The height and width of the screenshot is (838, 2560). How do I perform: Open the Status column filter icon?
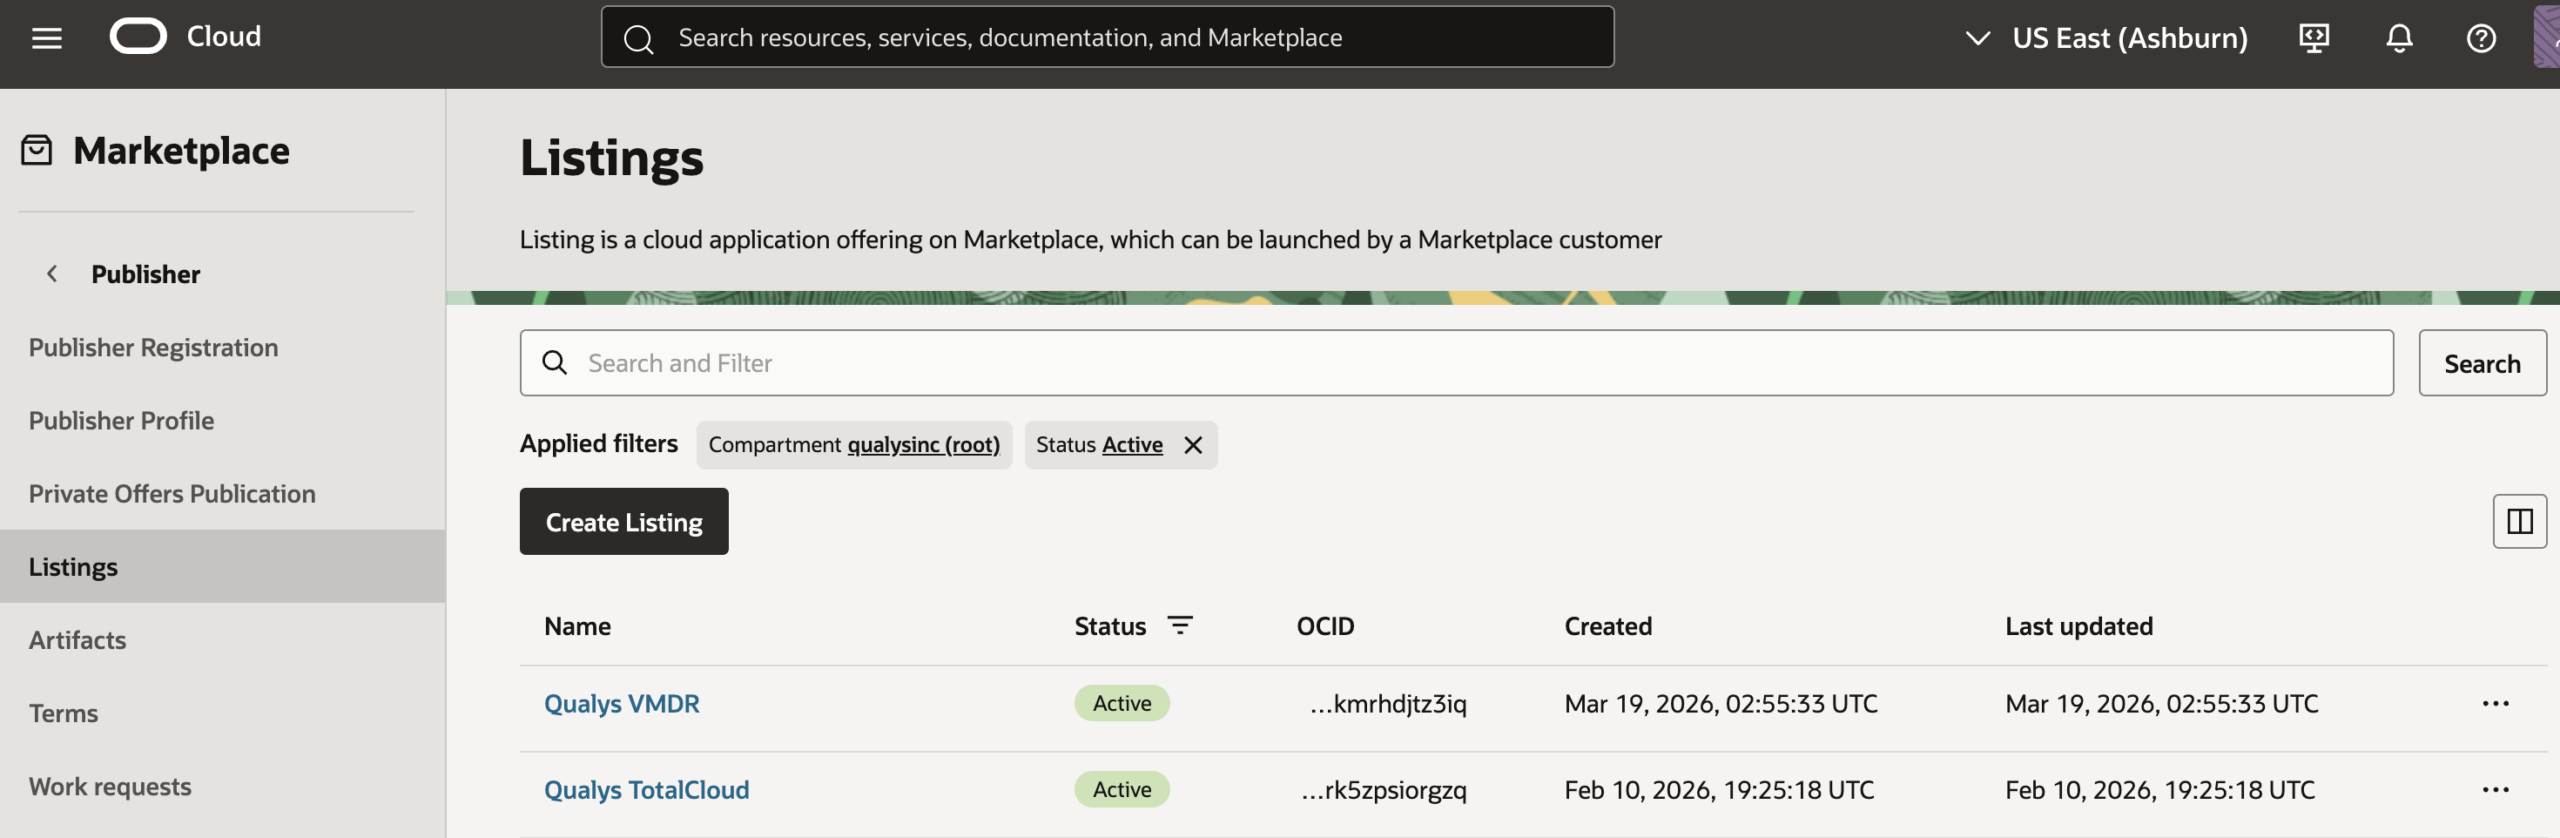(1180, 626)
